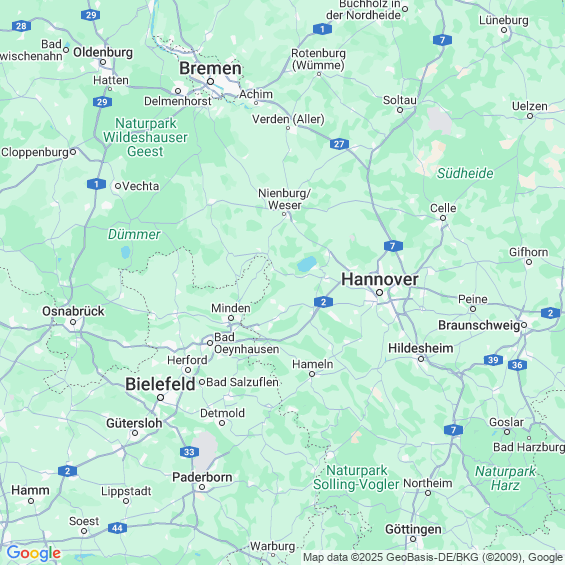Select the Osnabrück city label
This screenshot has height=565, width=565.
(x=73, y=311)
